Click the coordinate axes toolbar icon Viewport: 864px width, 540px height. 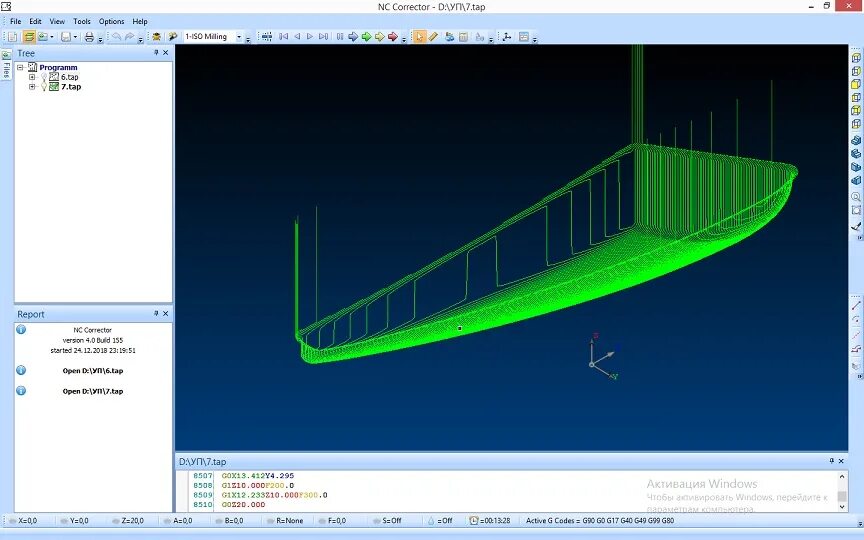tap(507, 37)
